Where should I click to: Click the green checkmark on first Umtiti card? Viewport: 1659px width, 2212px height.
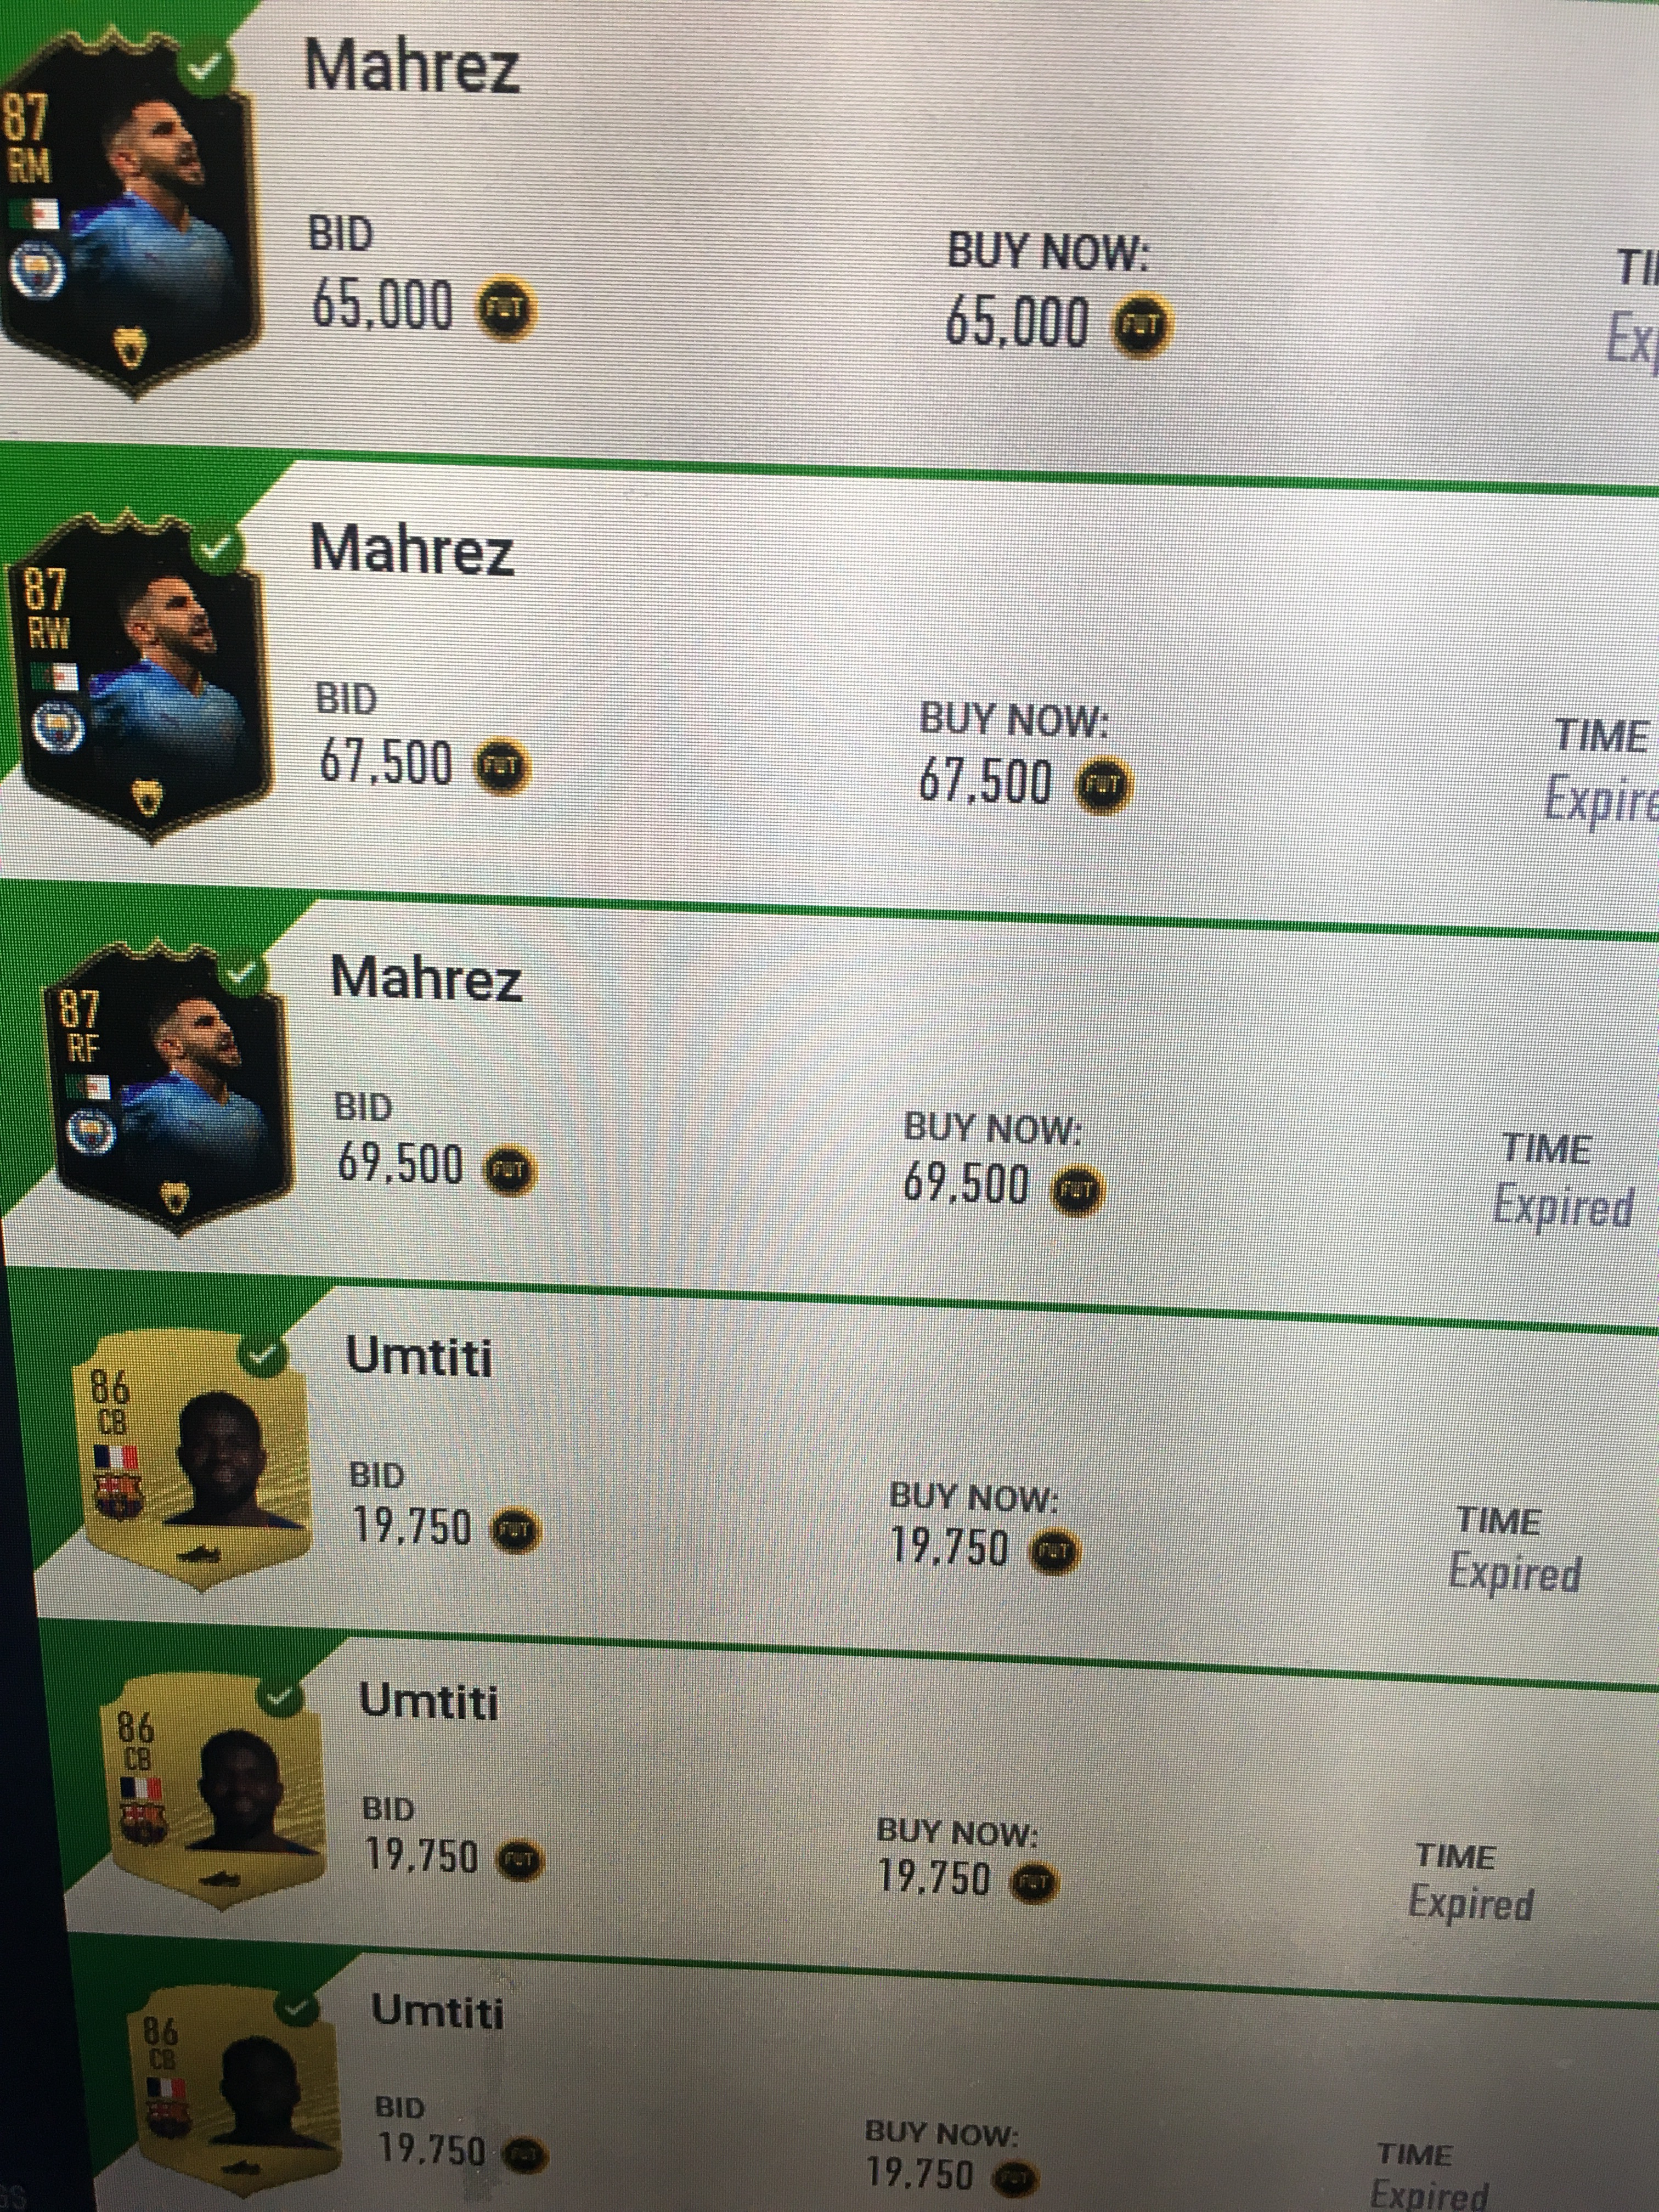click(263, 1355)
